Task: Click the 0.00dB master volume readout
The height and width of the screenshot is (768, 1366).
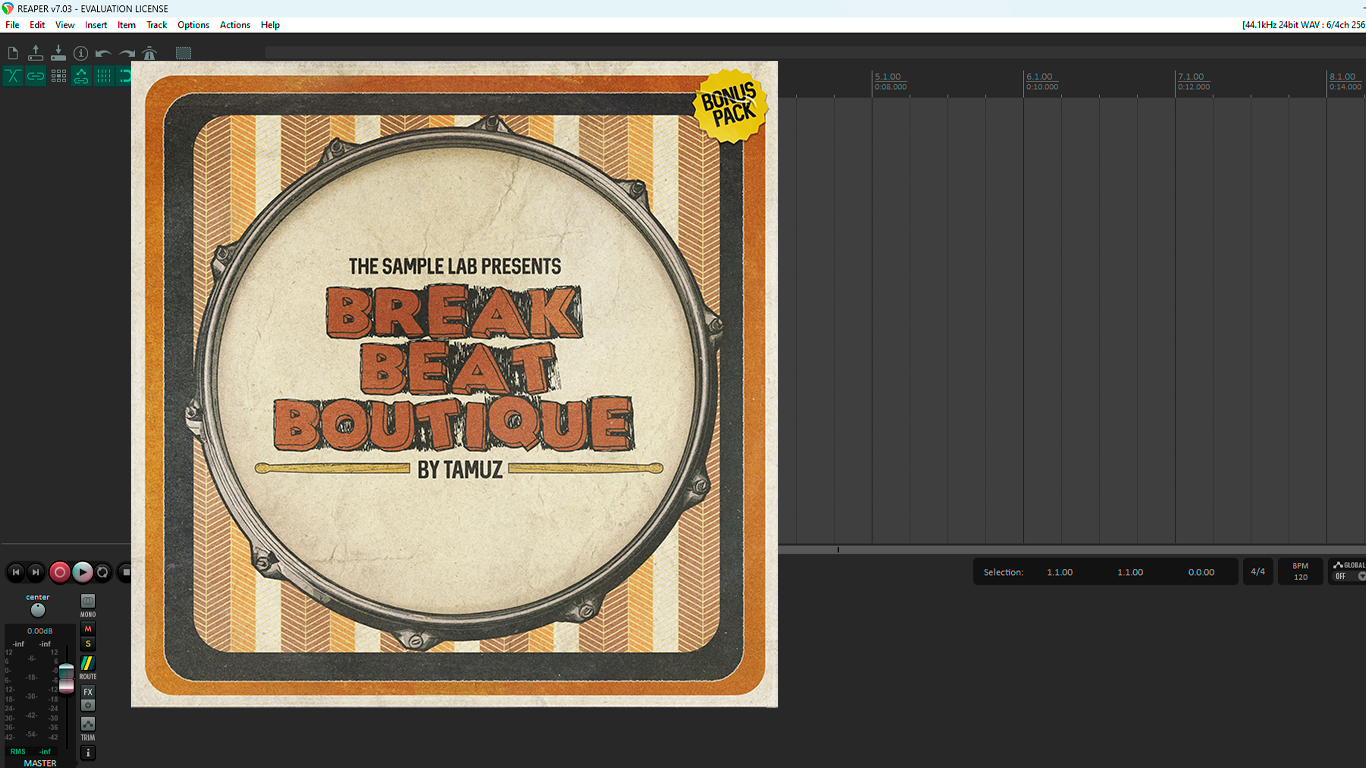Action: (40, 631)
